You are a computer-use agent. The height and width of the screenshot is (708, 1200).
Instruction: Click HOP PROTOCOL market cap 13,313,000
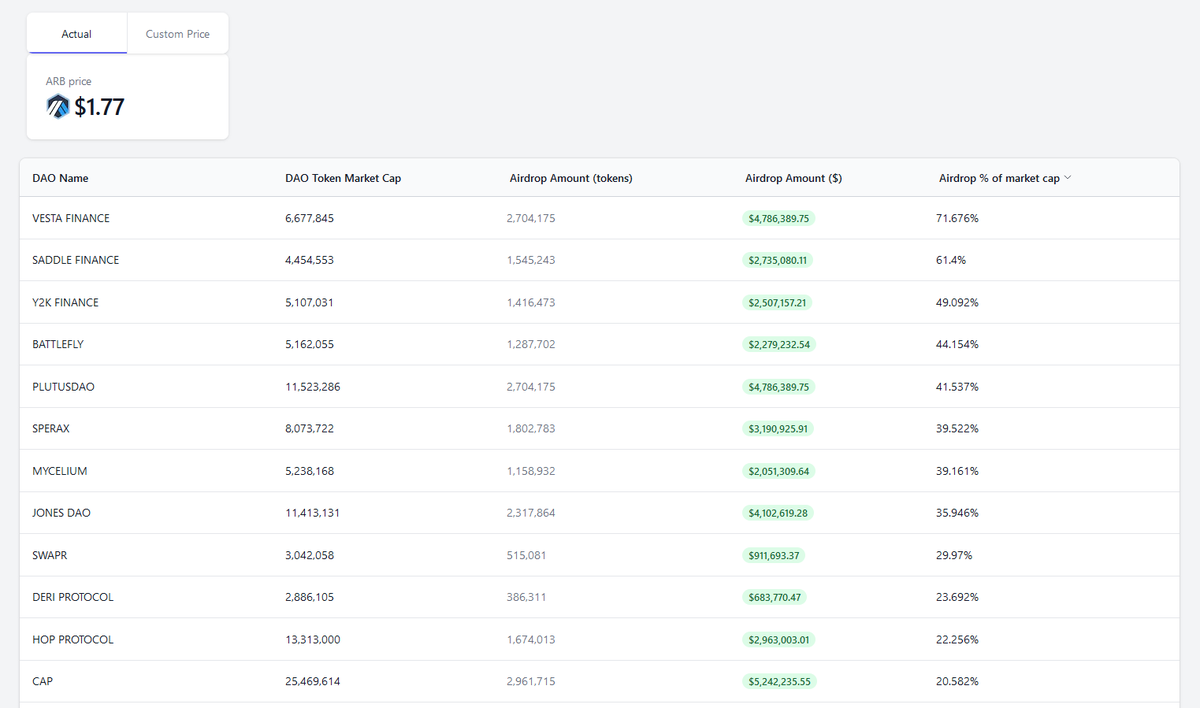point(313,639)
